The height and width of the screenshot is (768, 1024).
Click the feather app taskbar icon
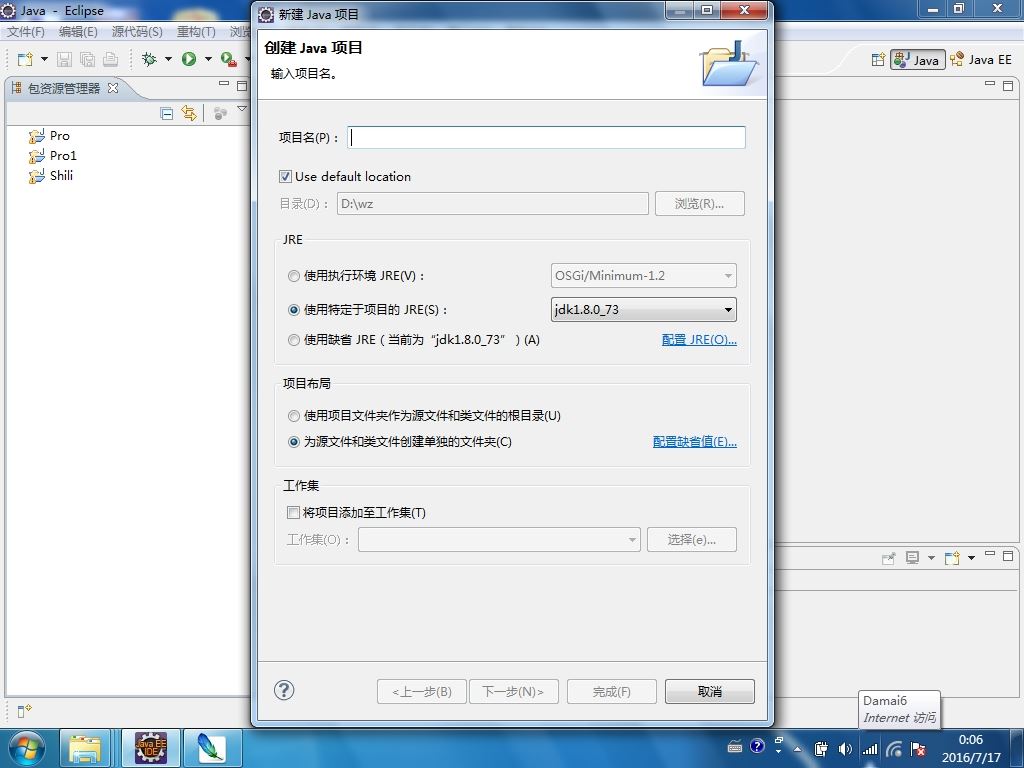click(x=212, y=748)
